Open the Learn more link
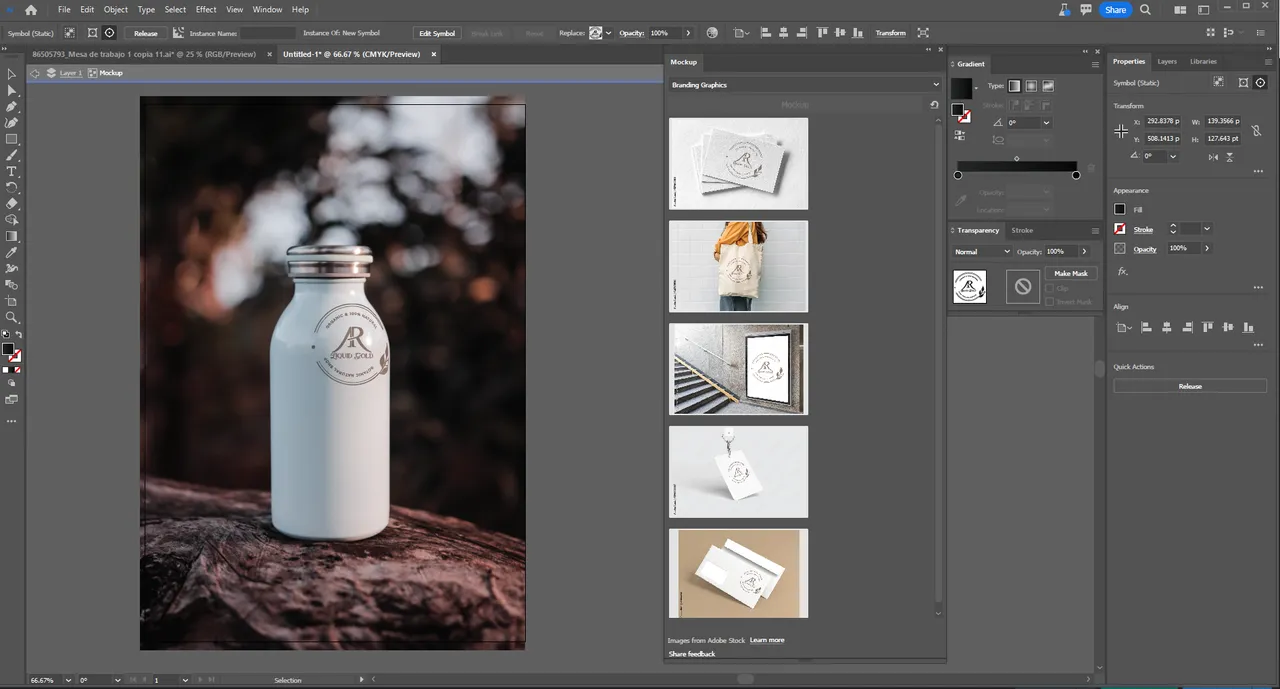1280x689 pixels. [767, 640]
